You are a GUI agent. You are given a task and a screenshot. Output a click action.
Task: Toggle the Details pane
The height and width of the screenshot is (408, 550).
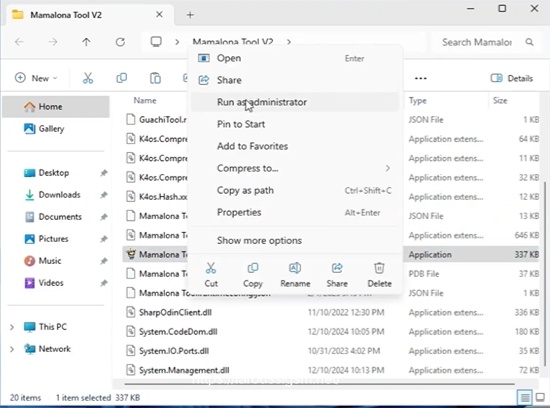pyautogui.click(x=512, y=78)
